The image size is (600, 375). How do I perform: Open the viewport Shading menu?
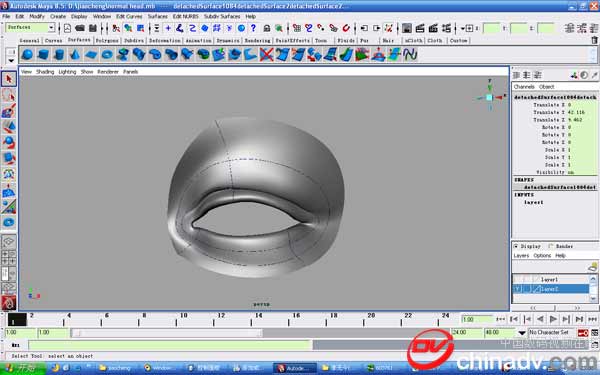pyautogui.click(x=45, y=72)
